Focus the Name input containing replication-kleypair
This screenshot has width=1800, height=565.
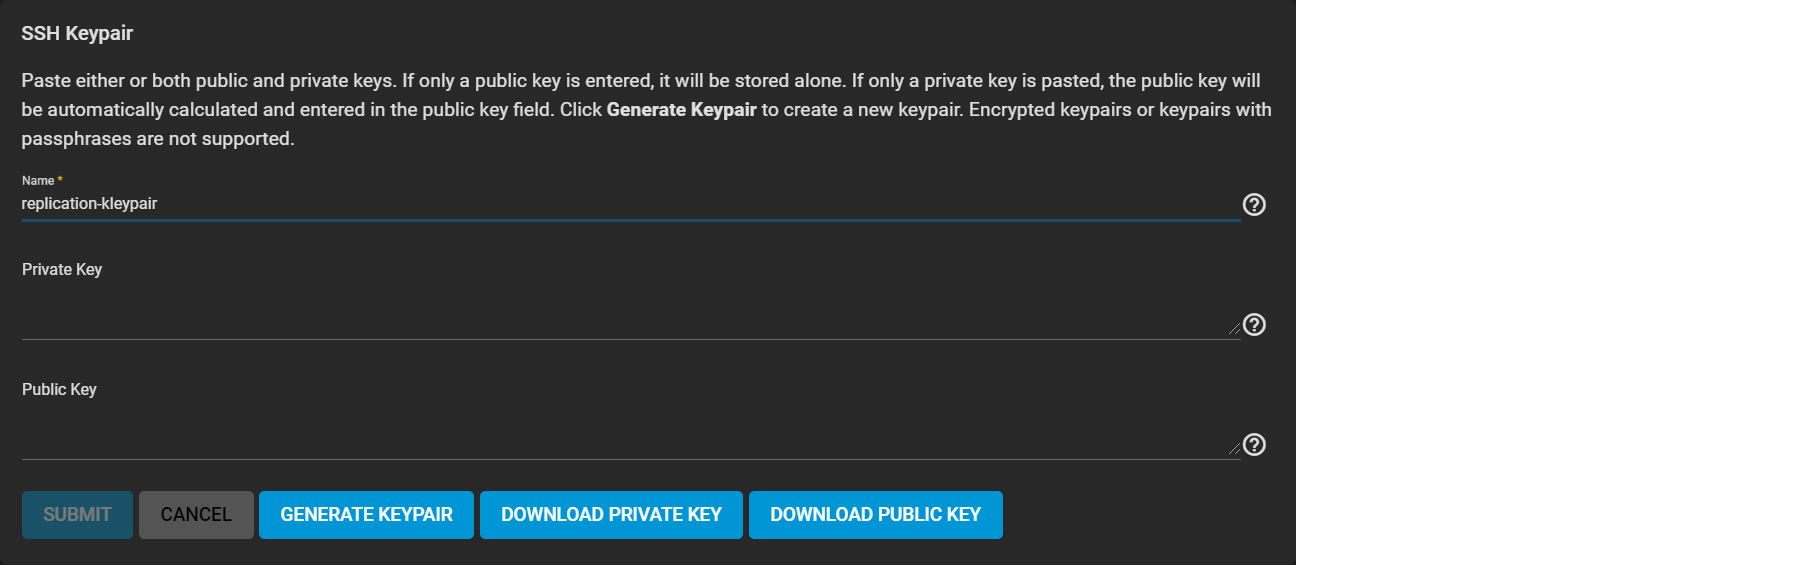click(630, 204)
